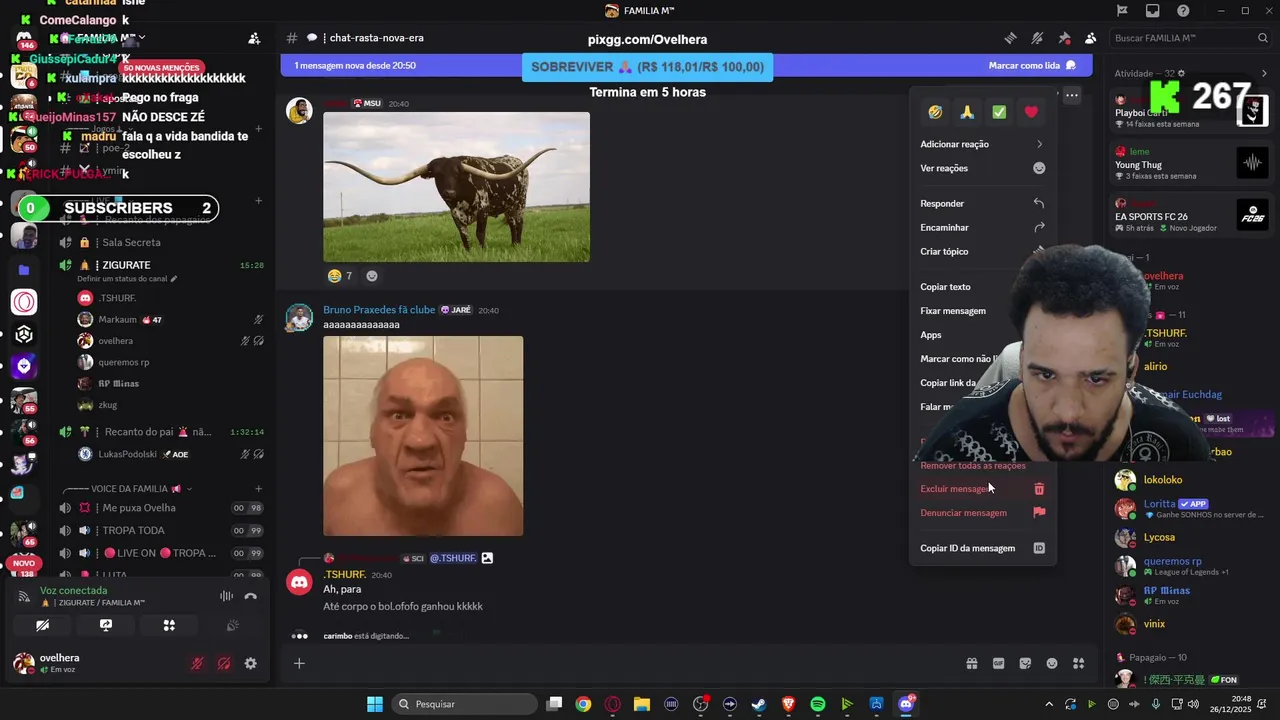Disconnect from voice with hang-up icon
The image size is (1280, 720).
coord(251,596)
